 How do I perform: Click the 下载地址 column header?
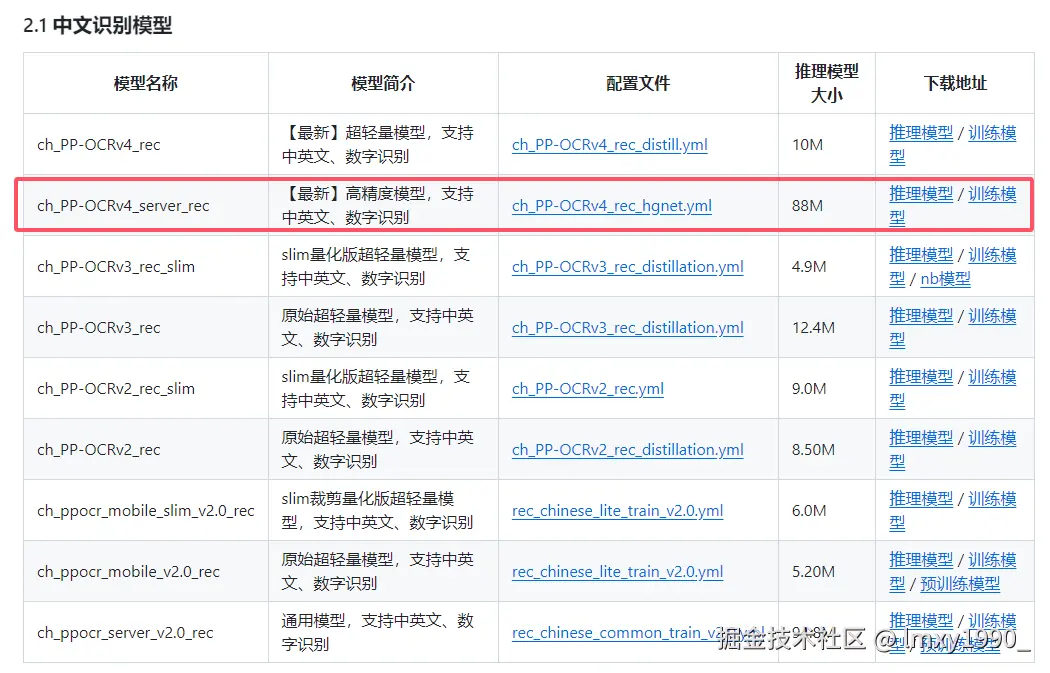pos(955,83)
